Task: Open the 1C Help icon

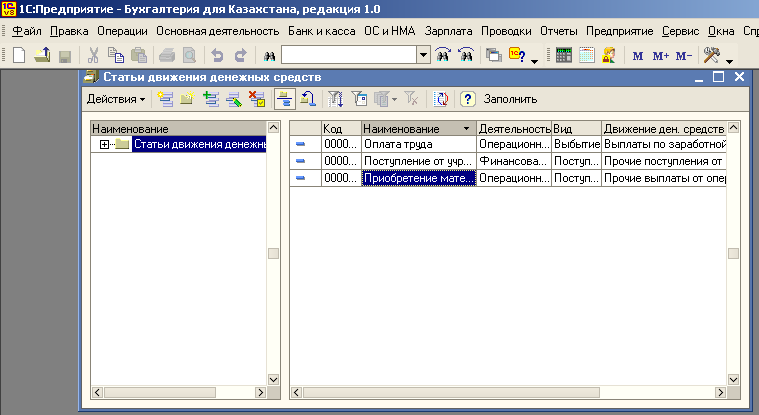Action: (x=517, y=55)
